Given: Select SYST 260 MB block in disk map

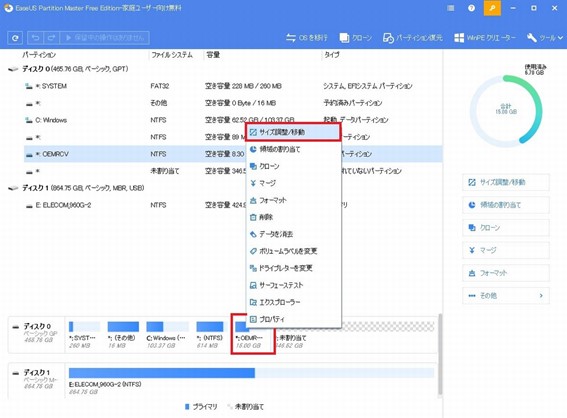Looking at the screenshot, I should 84,335.
